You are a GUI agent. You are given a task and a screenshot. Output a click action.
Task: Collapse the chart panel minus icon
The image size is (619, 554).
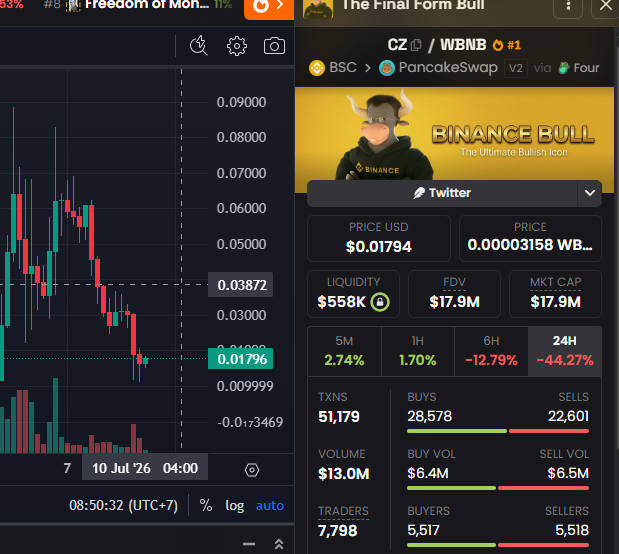click(249, 544)
